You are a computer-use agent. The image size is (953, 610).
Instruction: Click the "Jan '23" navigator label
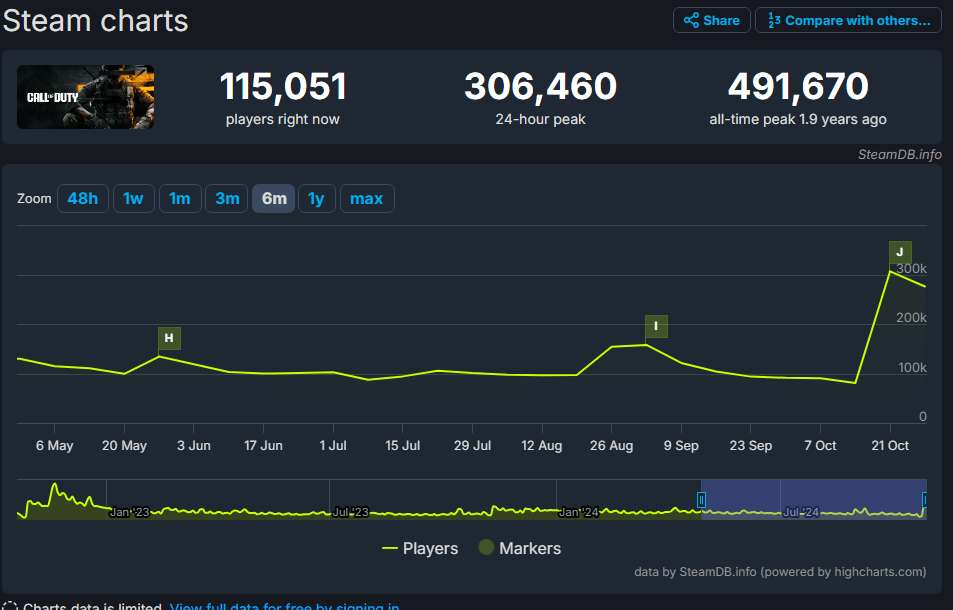coord(129,512)
